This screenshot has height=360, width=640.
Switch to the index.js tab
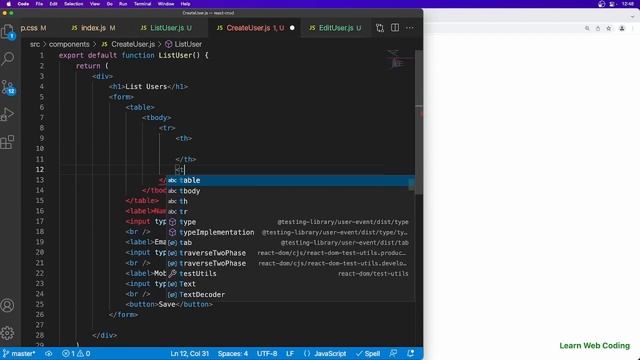[93, 28]
